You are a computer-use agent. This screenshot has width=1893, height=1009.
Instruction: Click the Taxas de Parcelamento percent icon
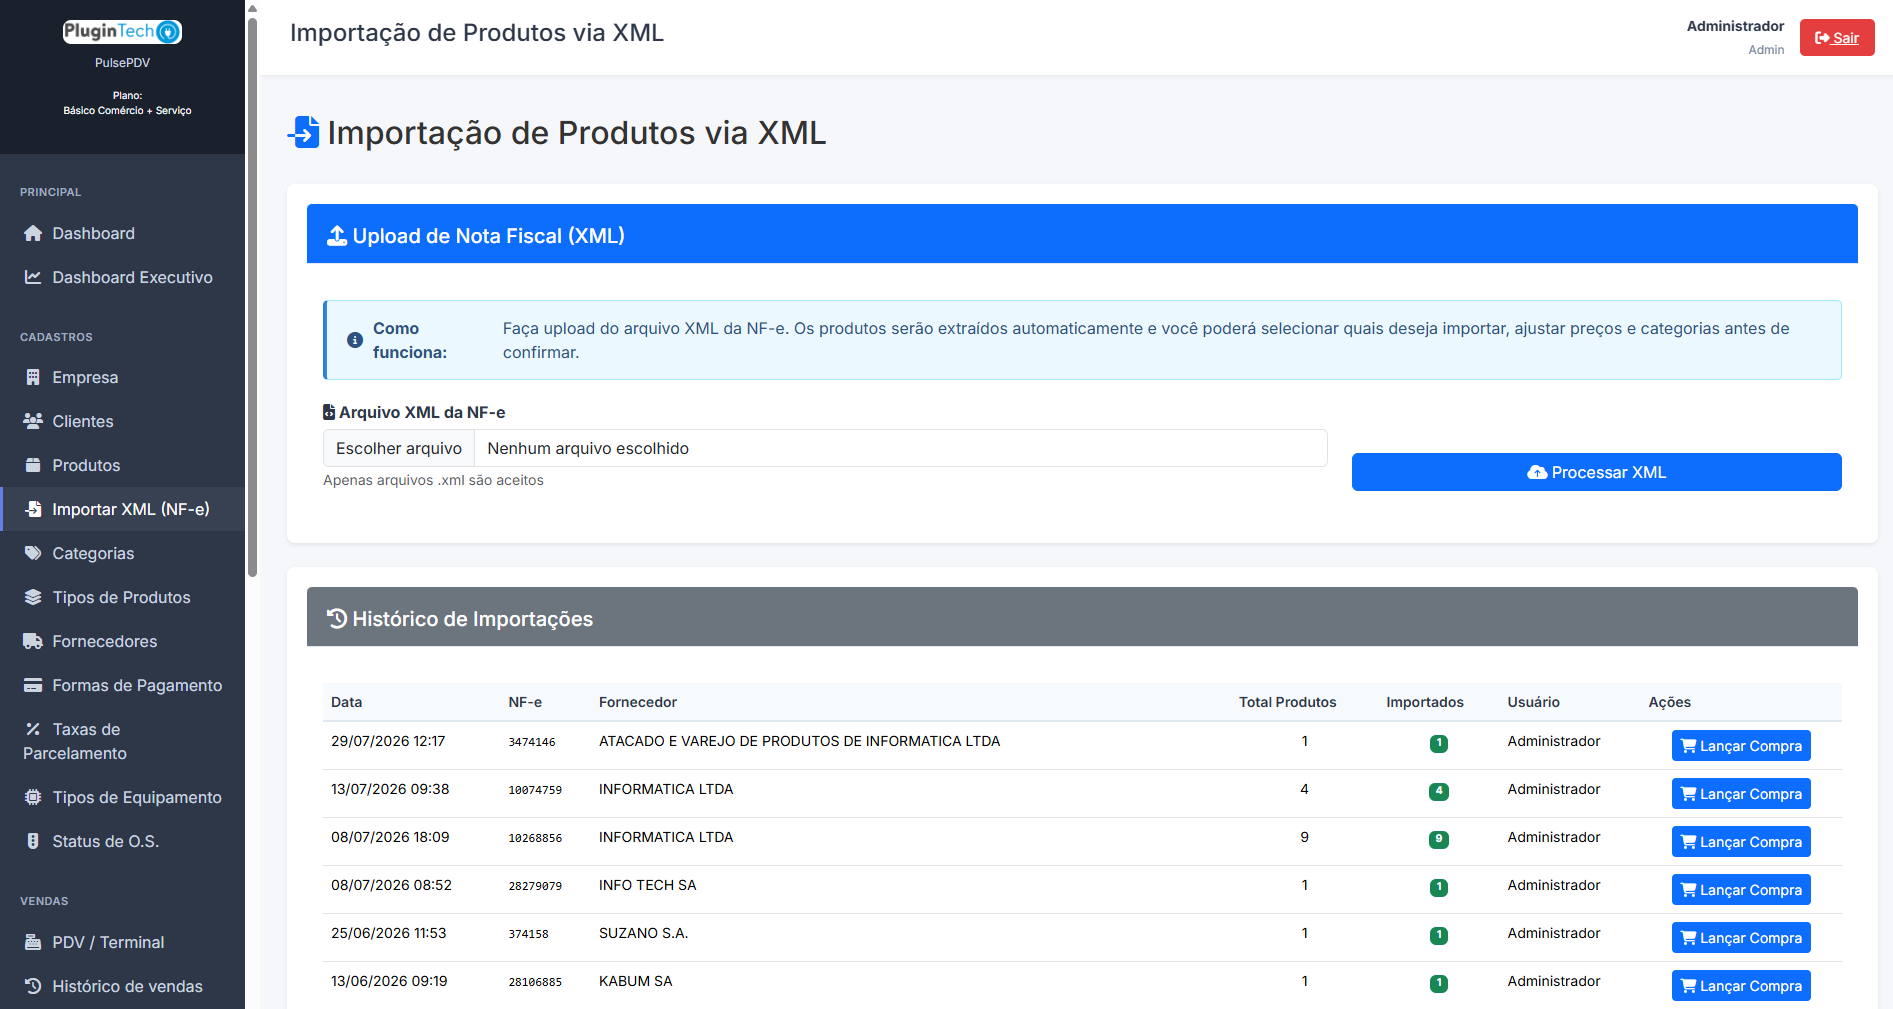pos(33,729)
